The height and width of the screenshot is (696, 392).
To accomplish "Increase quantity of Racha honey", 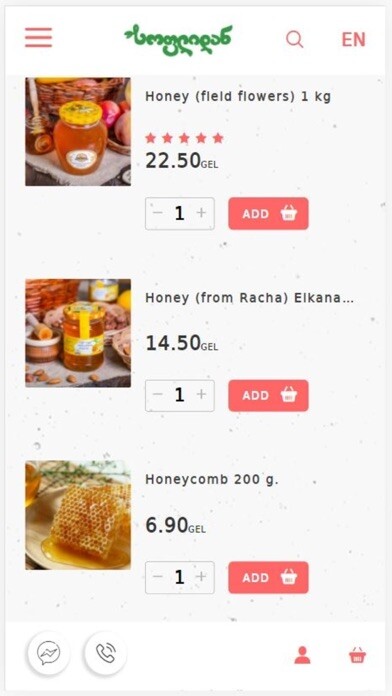I will 202,395.
